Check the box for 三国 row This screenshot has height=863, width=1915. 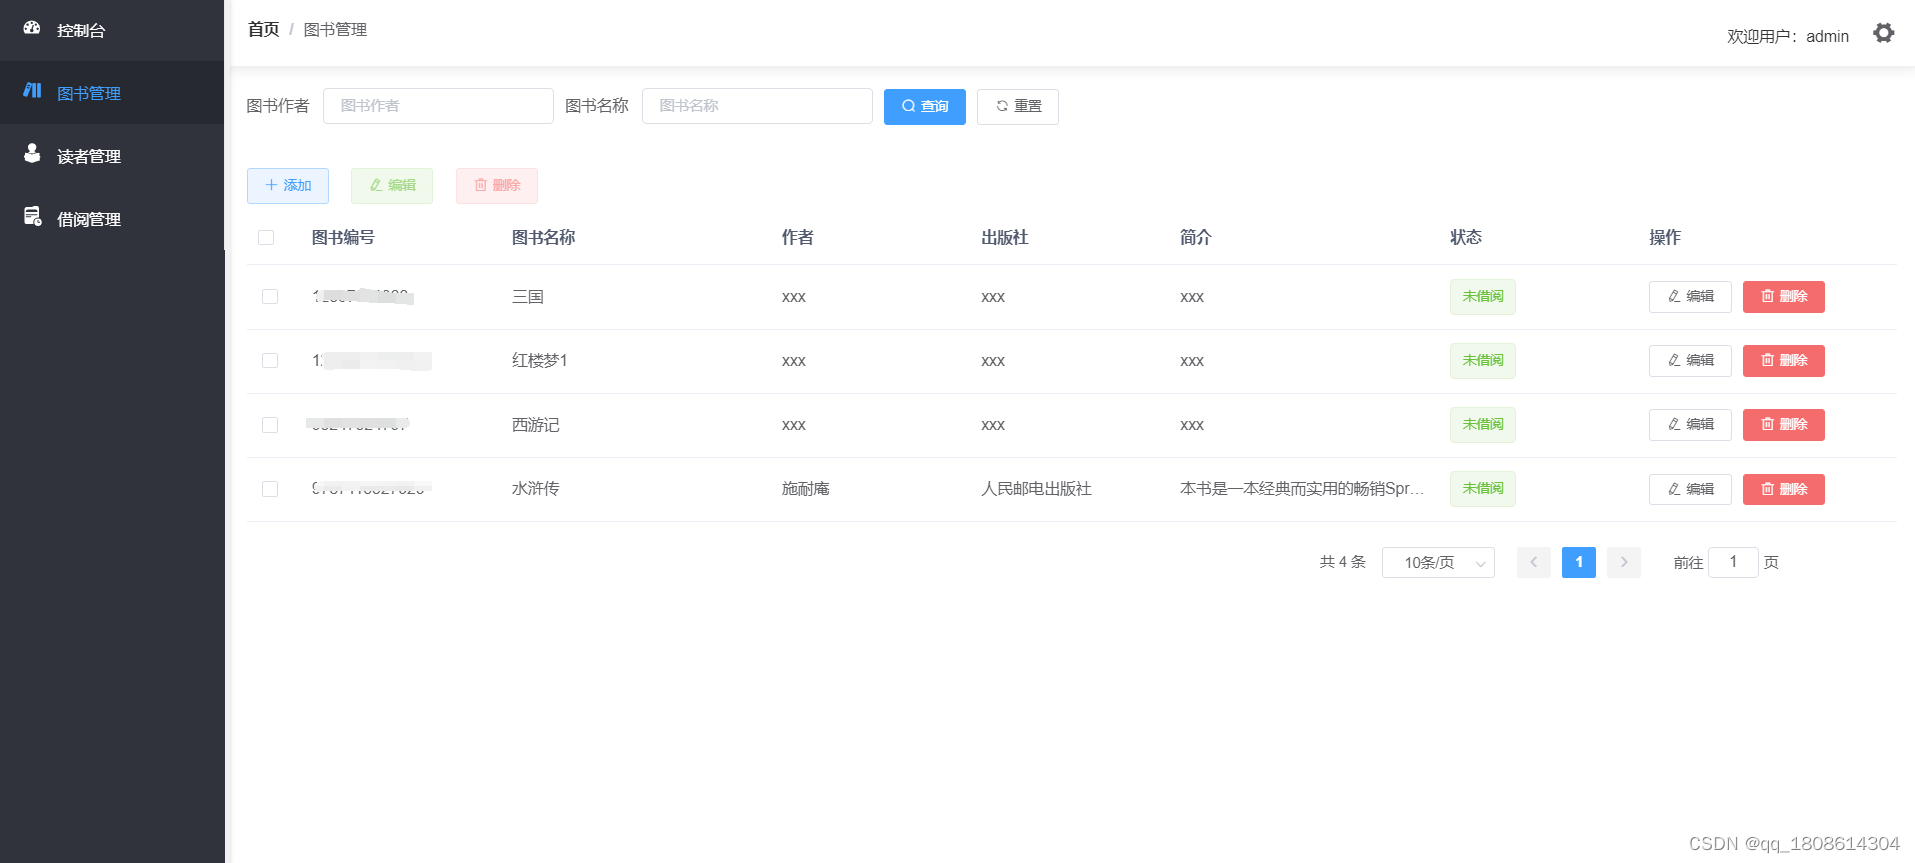pyautogui.click(x=270, y=297)
